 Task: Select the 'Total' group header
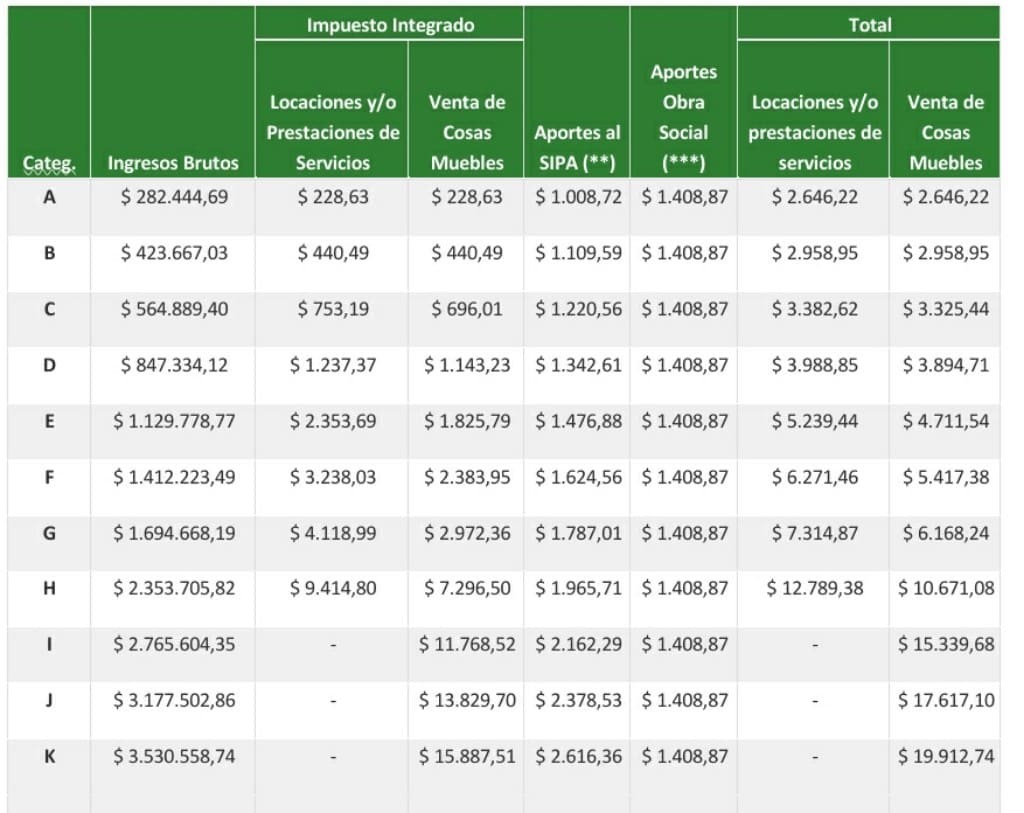(869, 24)
